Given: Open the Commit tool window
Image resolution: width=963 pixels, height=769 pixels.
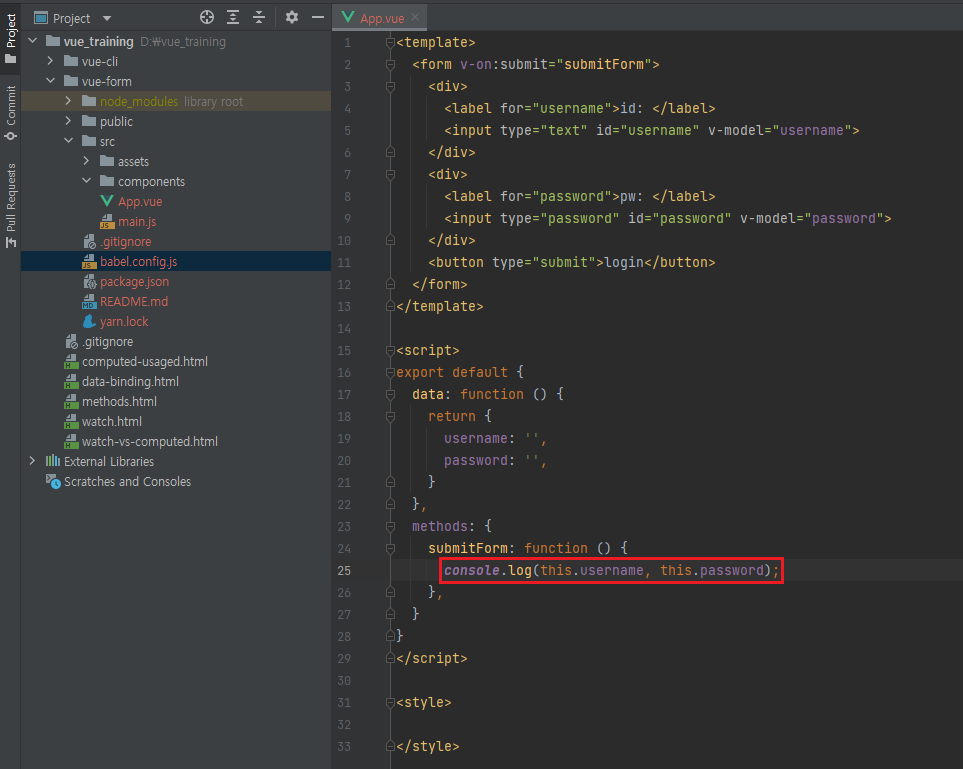Looking at the screenshot, I should click(x=11, y=111).
